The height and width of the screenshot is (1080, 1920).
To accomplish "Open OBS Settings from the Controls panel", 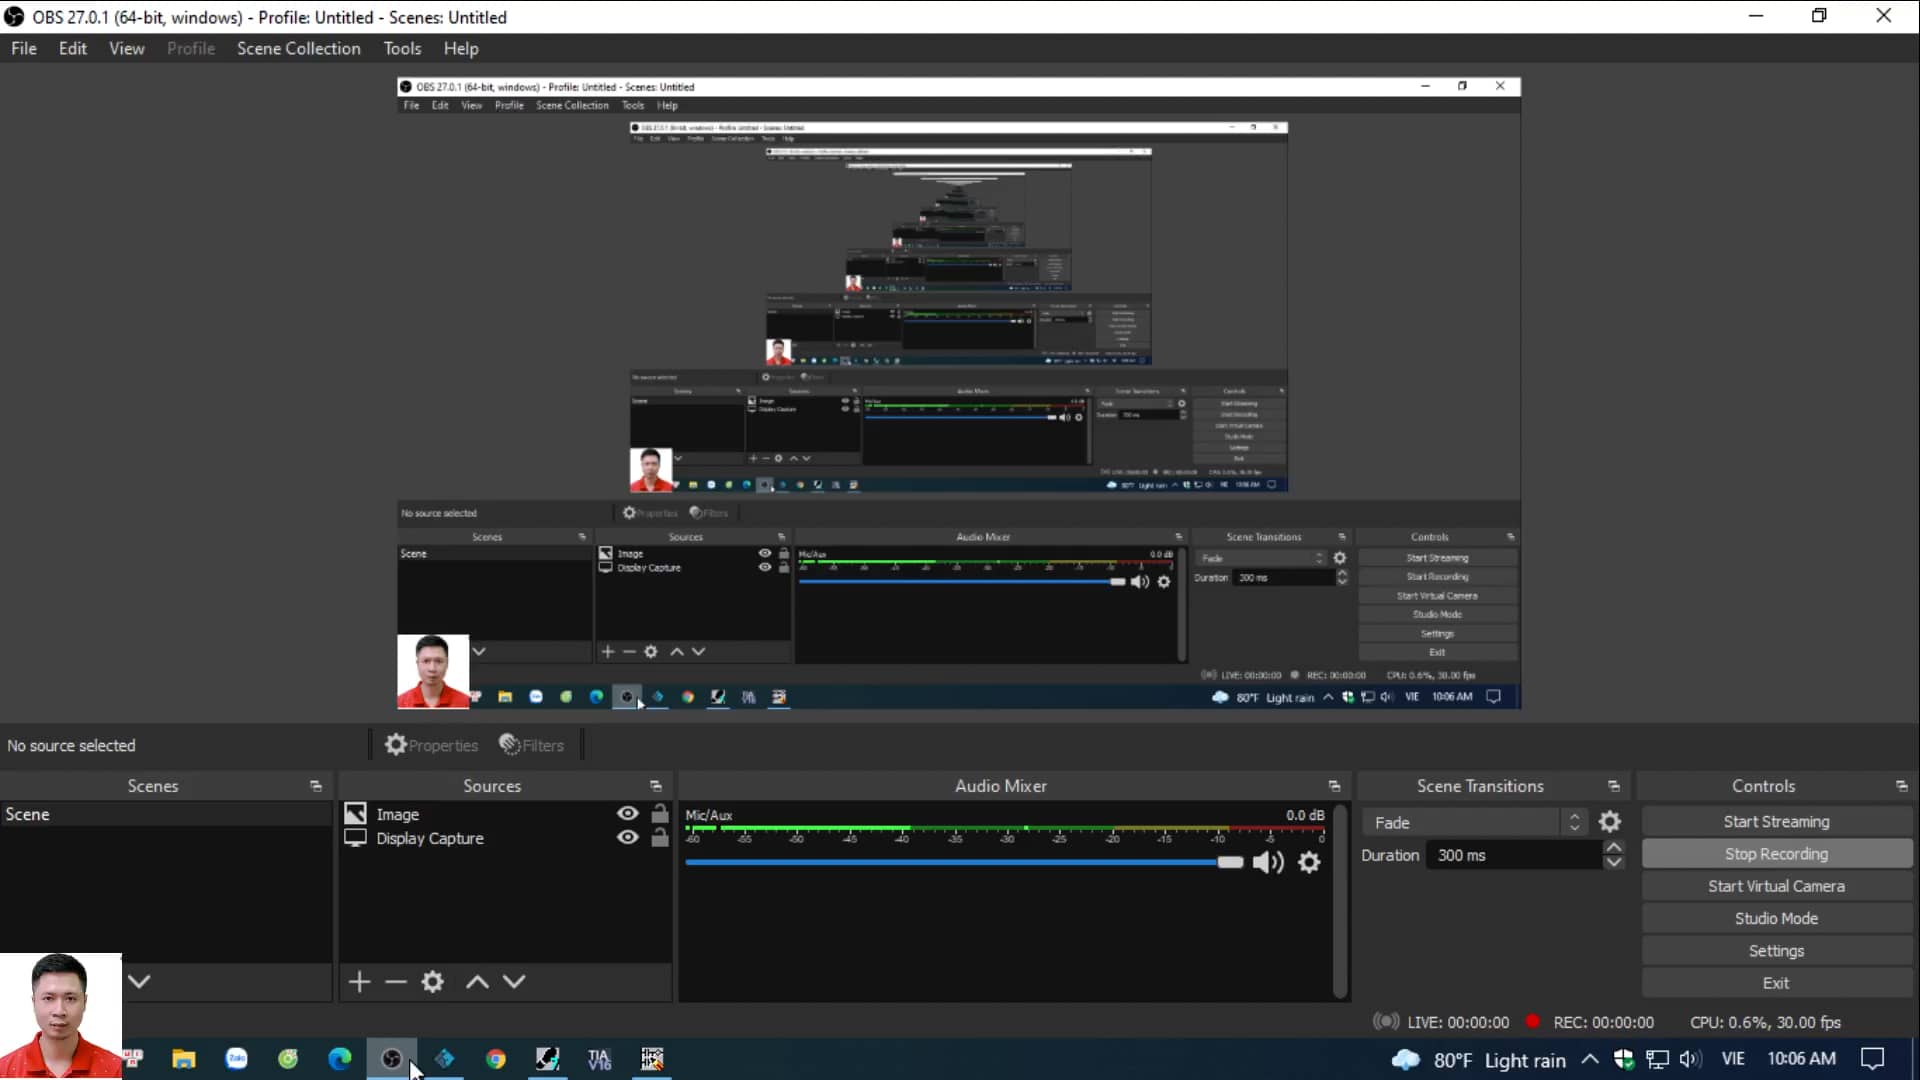I will pos(1777,951).
